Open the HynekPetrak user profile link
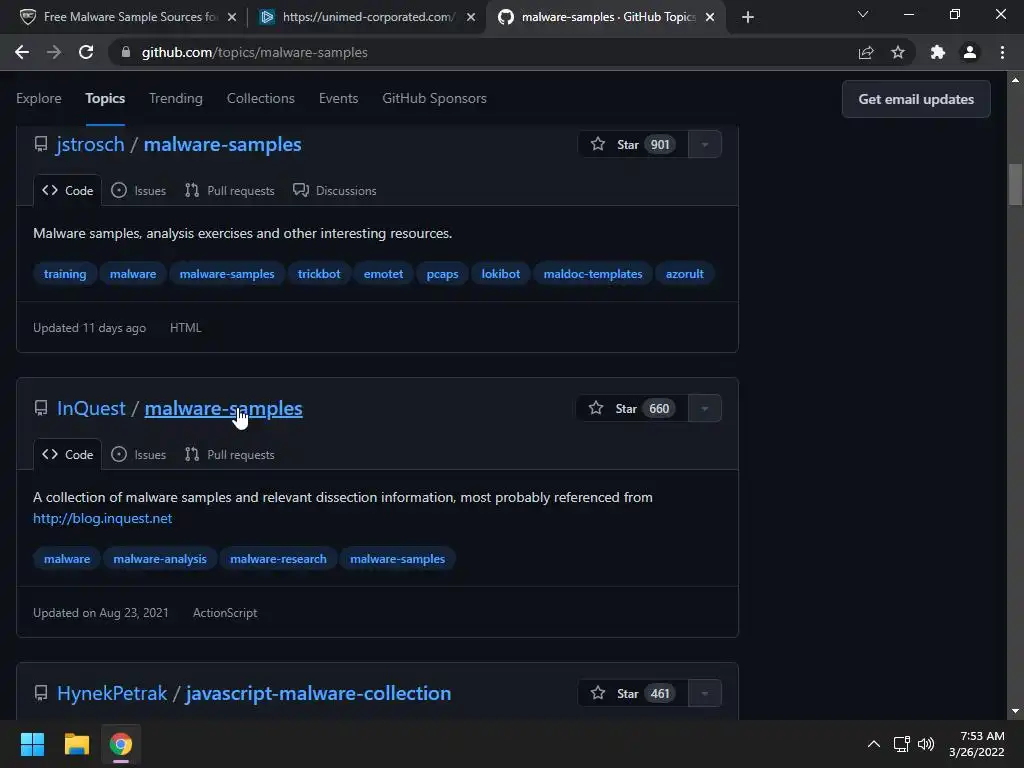Screen dimensions: 1024x768 [x=112, y=693]
